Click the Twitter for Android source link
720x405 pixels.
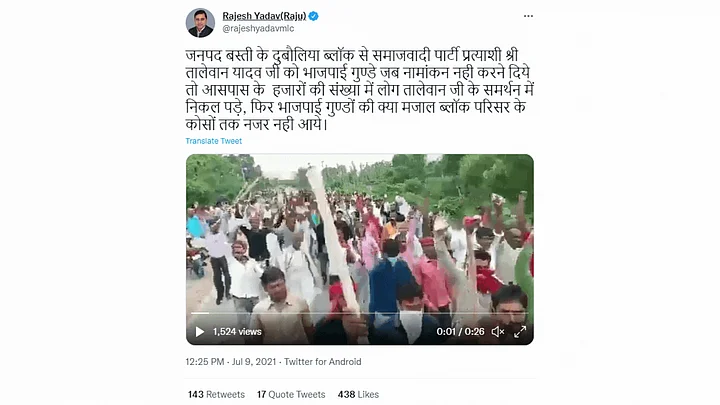[322, 362]
